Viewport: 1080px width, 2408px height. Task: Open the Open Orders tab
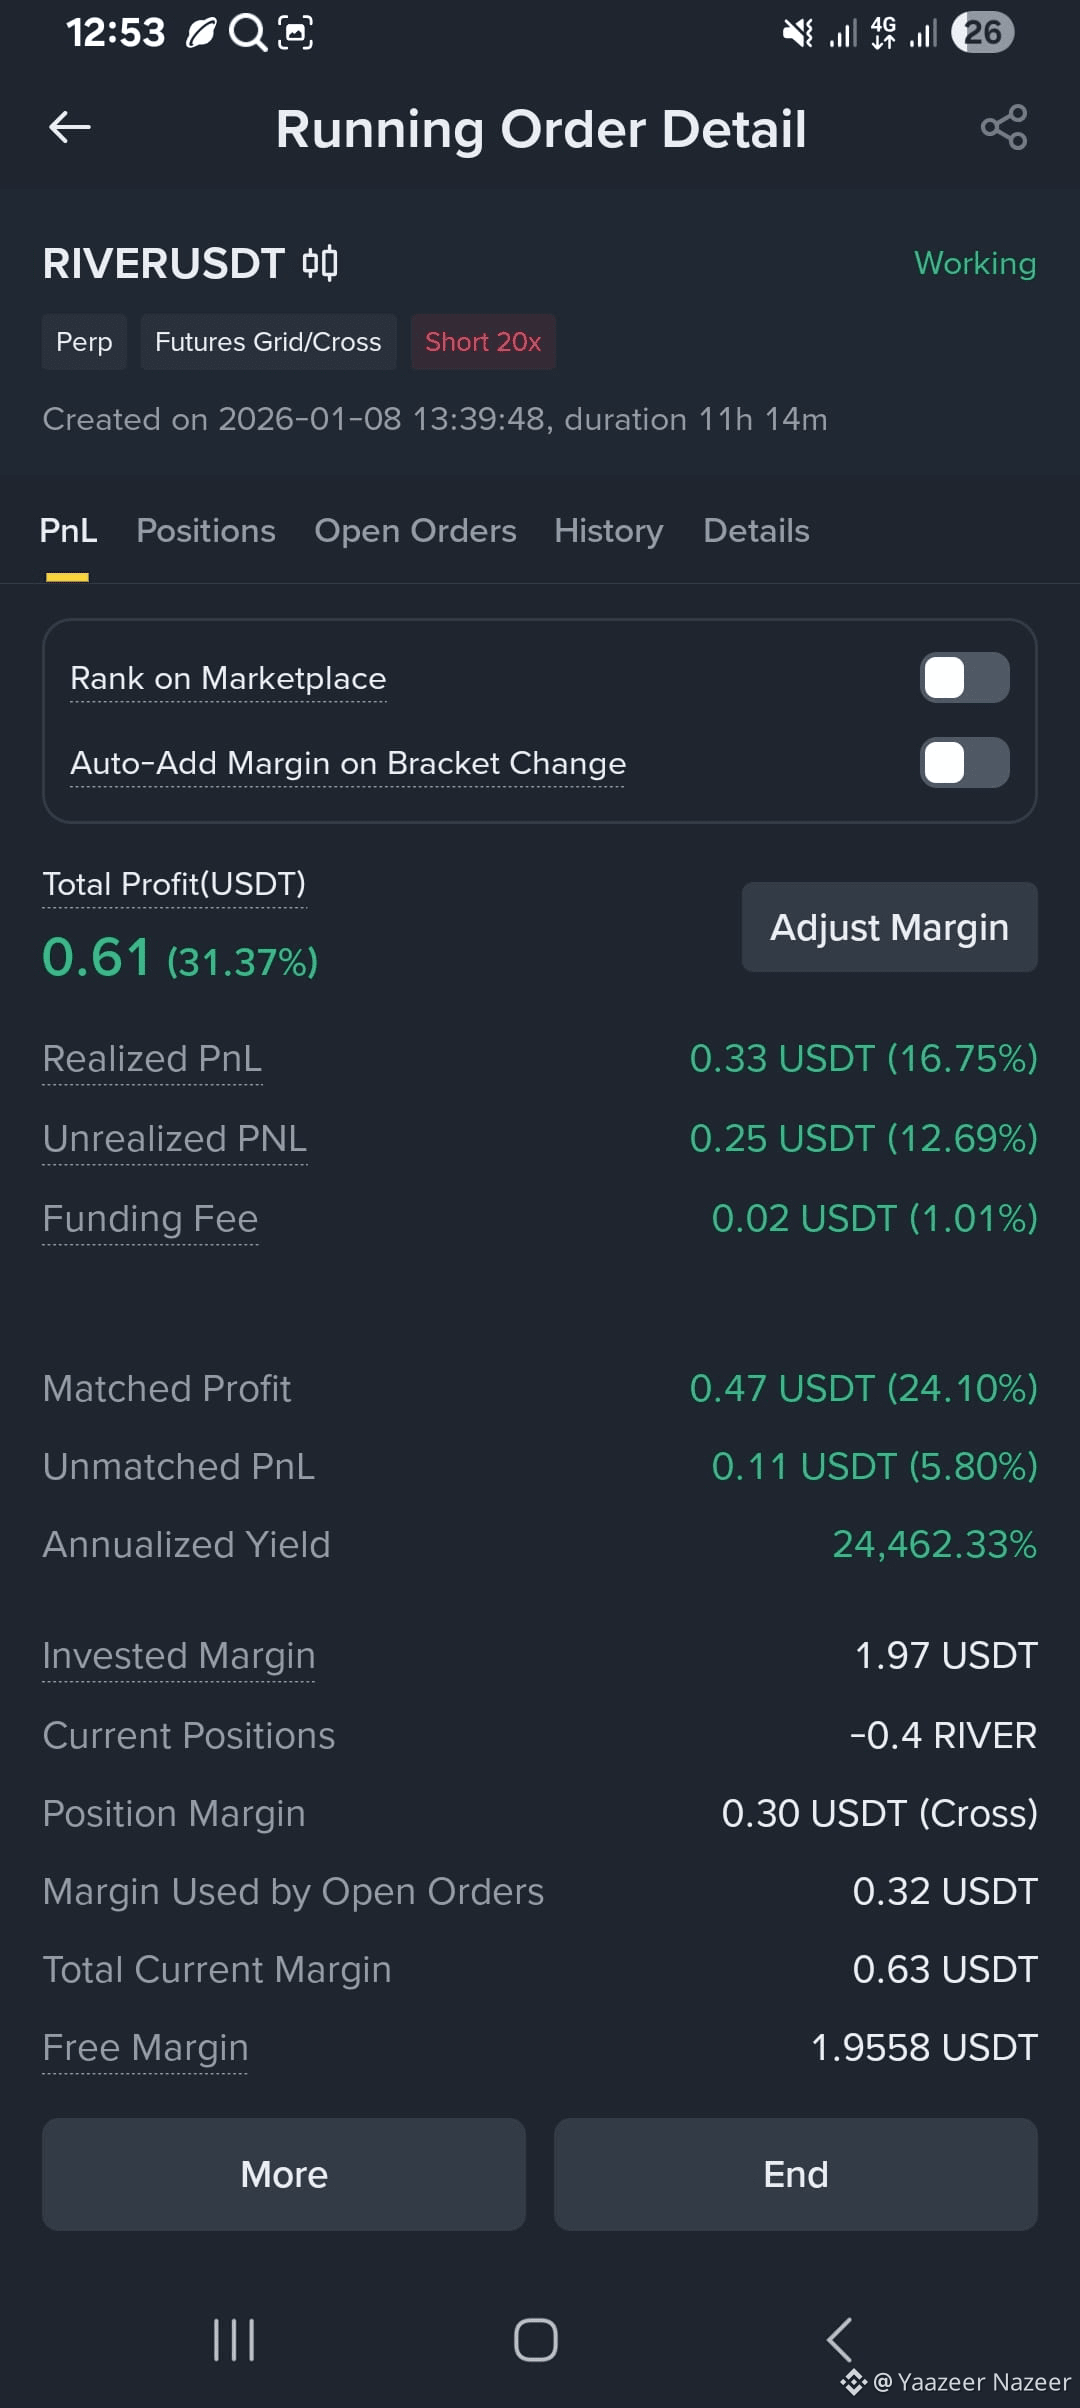coord(415,531)
